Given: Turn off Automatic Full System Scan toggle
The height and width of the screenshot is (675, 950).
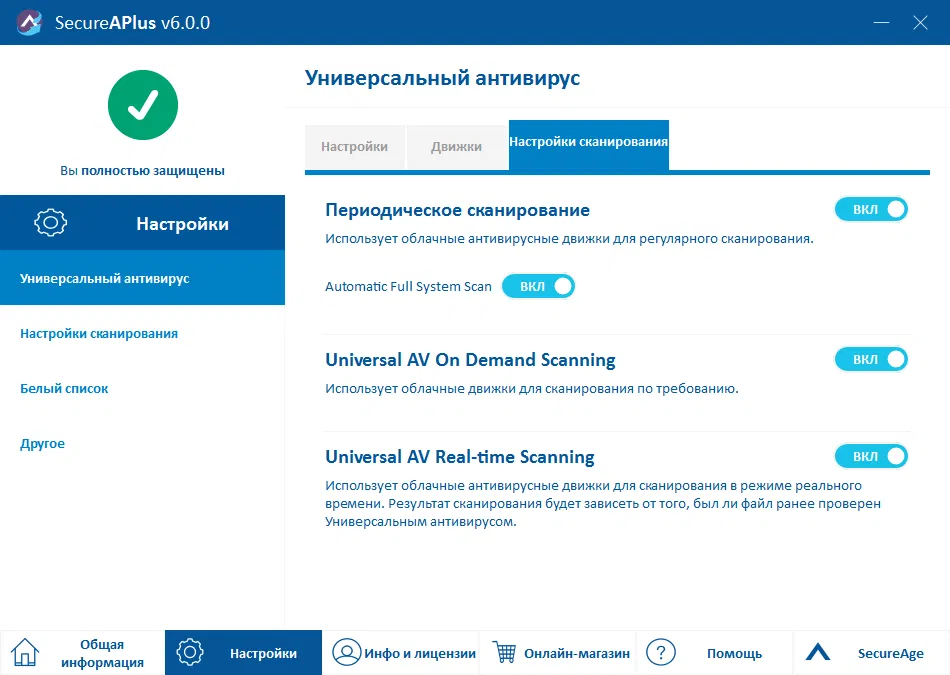Looking at the screenshot, I should tap(538, 286).
